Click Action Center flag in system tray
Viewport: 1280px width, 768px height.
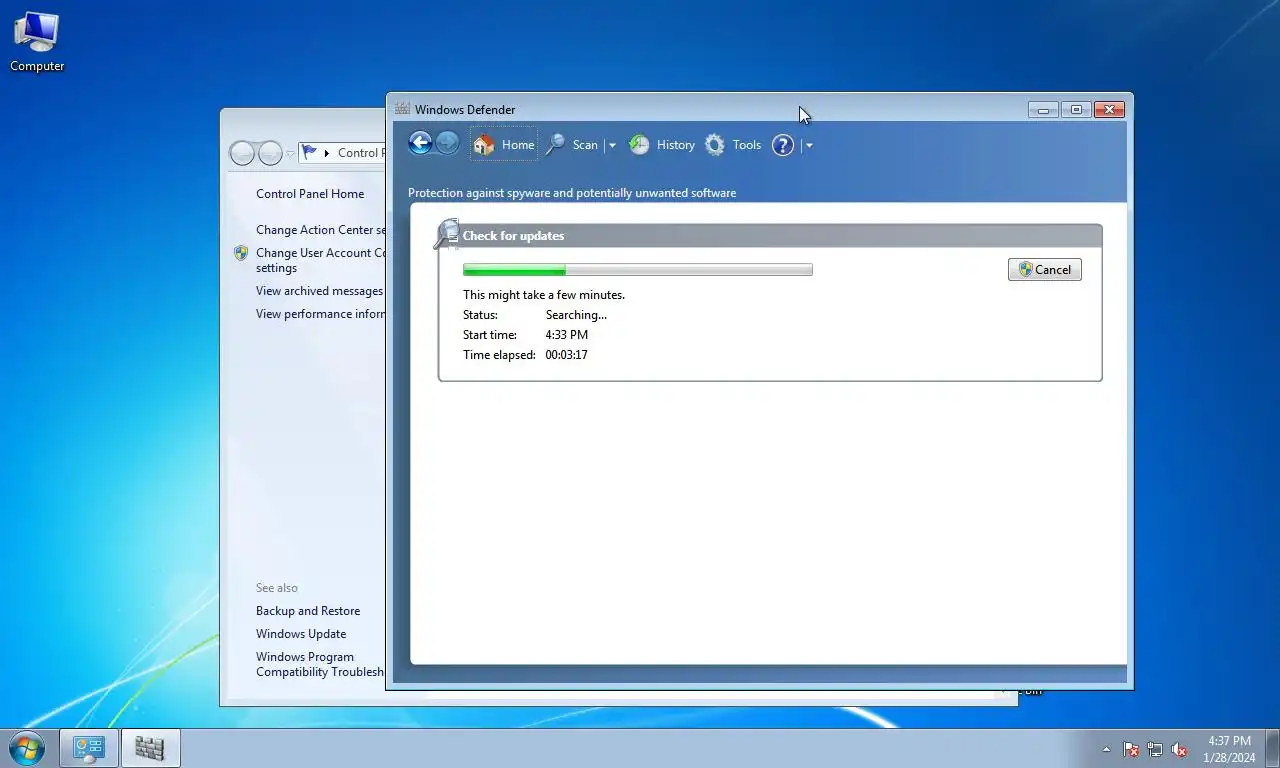[1132, 749]
